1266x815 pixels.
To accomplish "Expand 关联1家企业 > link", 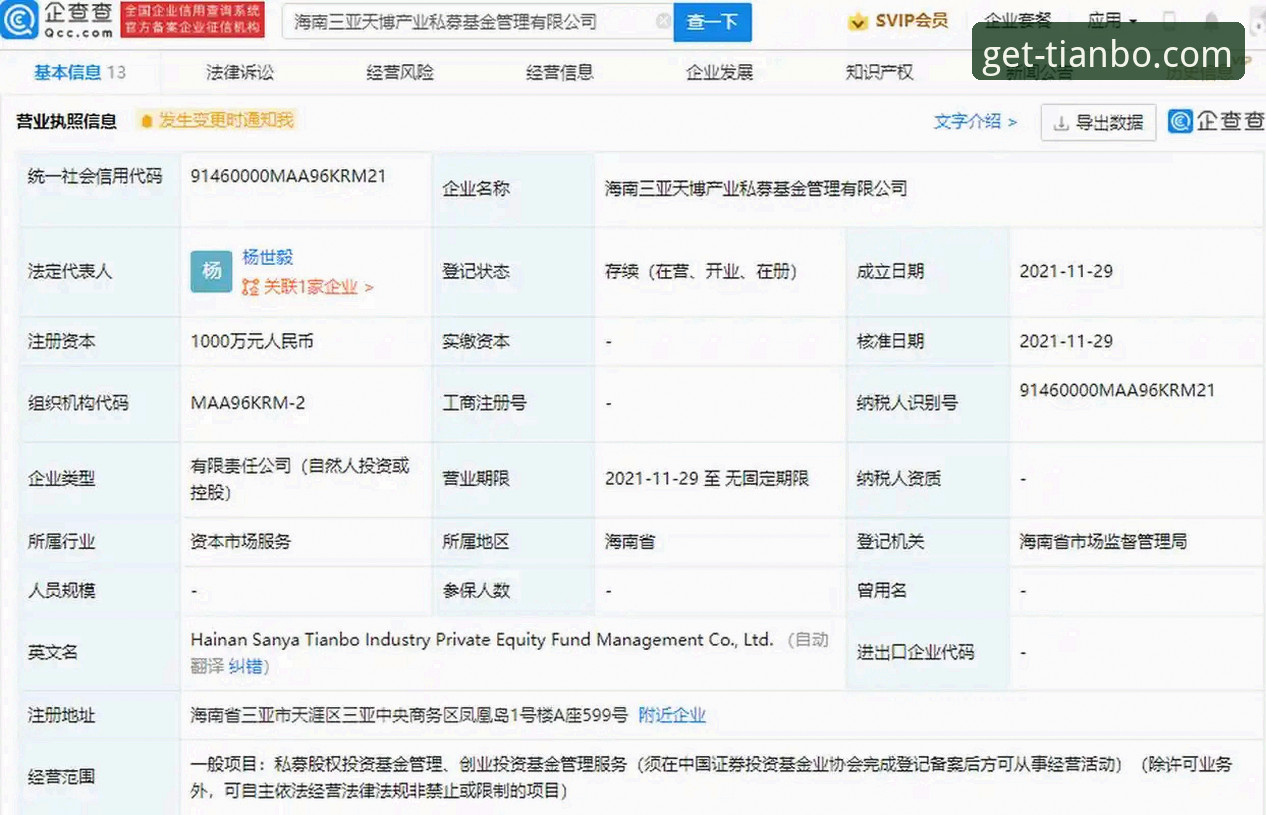I will pyautogui.click(x=318, y=287).
